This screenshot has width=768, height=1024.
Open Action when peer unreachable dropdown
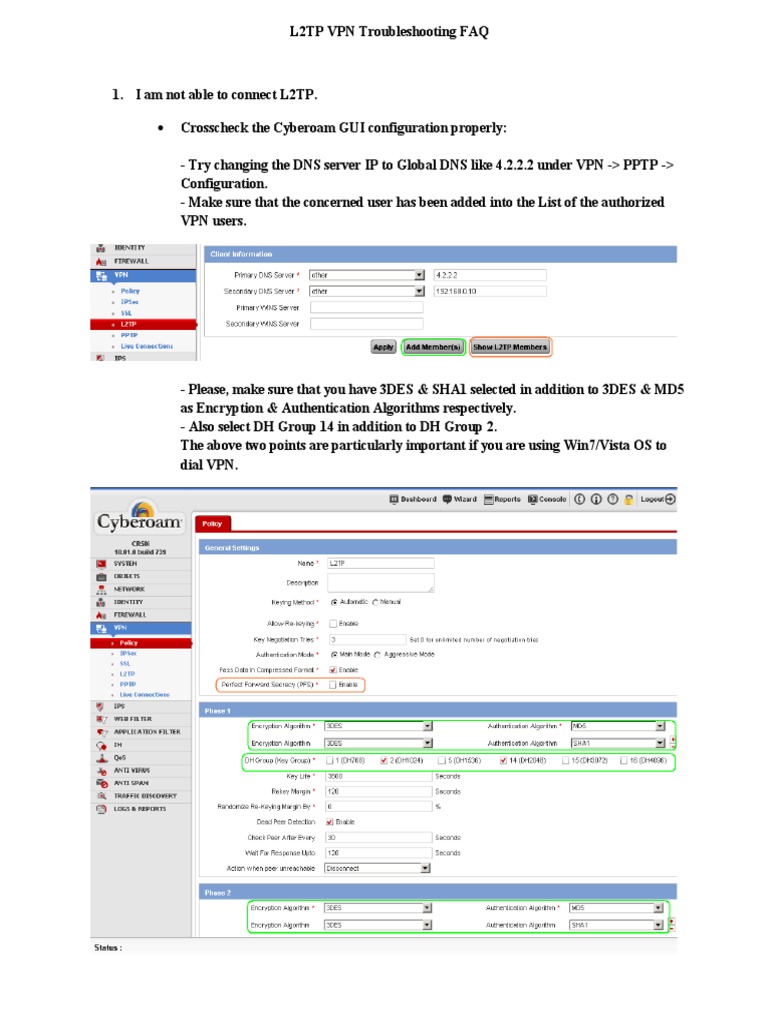click(x=377, y=869)
